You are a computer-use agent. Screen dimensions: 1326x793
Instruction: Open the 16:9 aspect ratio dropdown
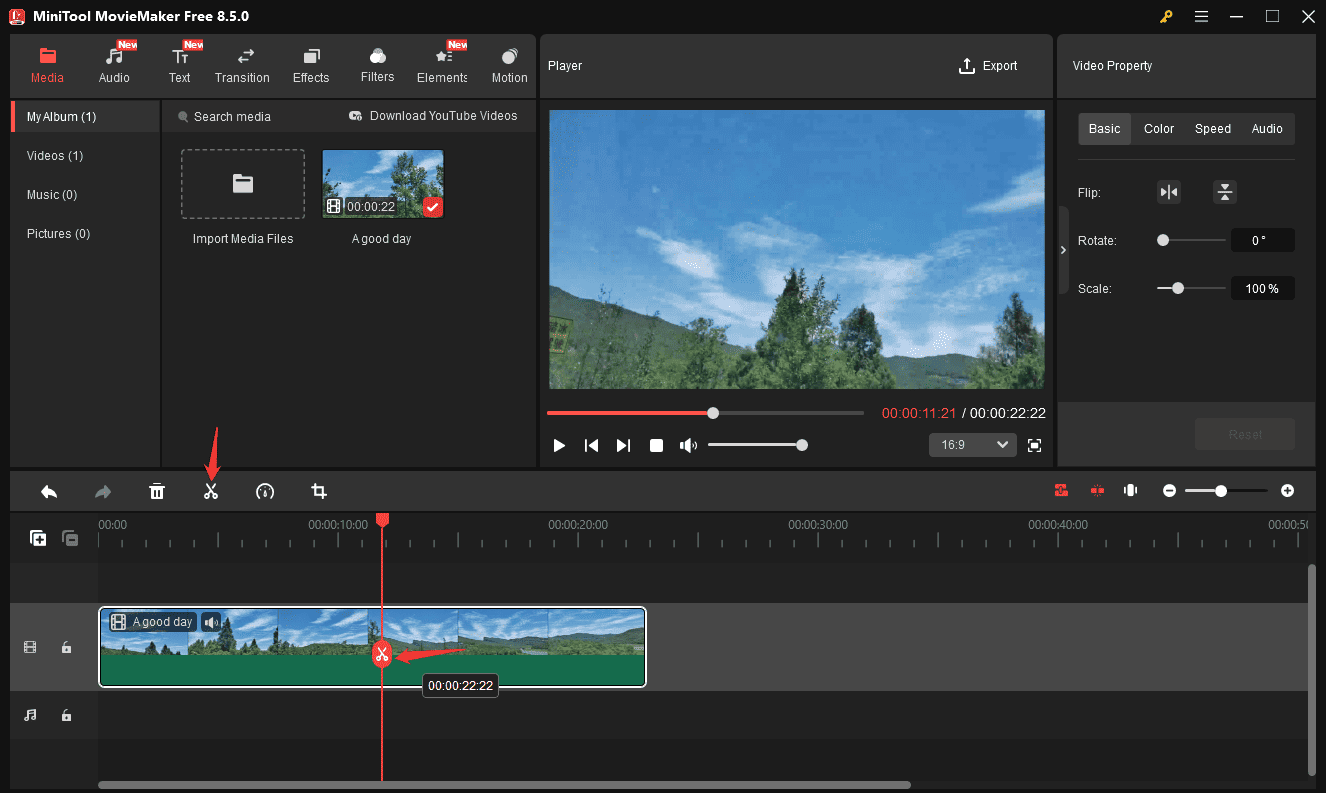(972, 444)
